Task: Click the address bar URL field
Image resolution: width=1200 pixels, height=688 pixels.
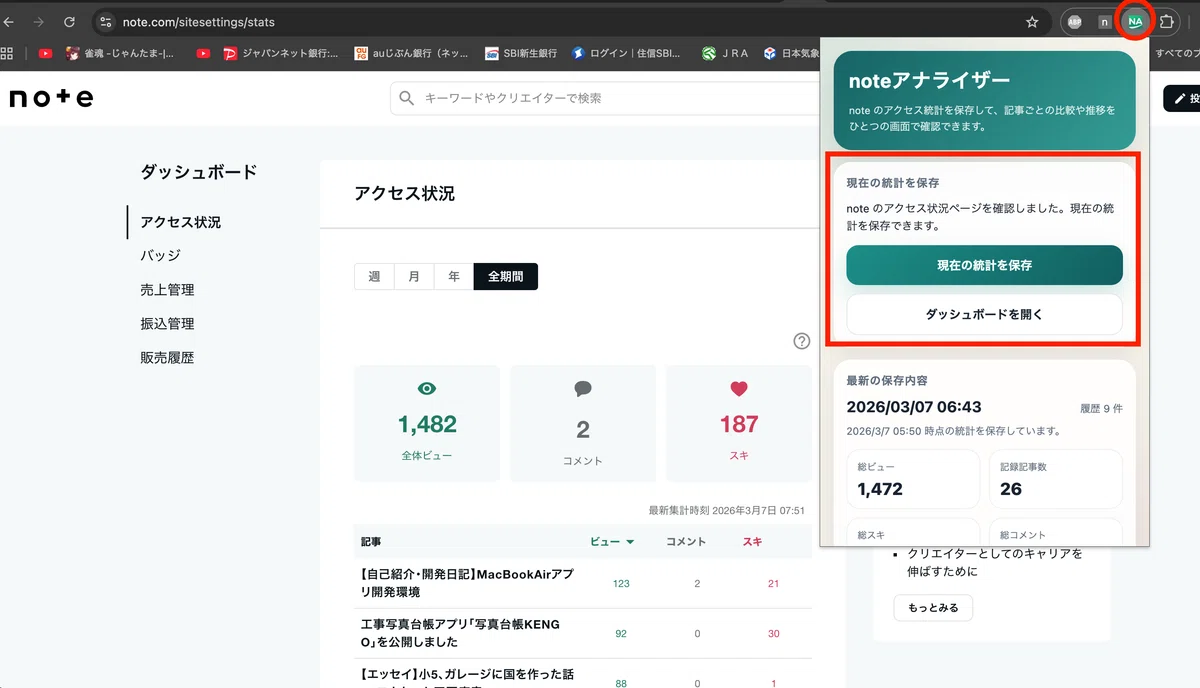Action: pos(570,21)
